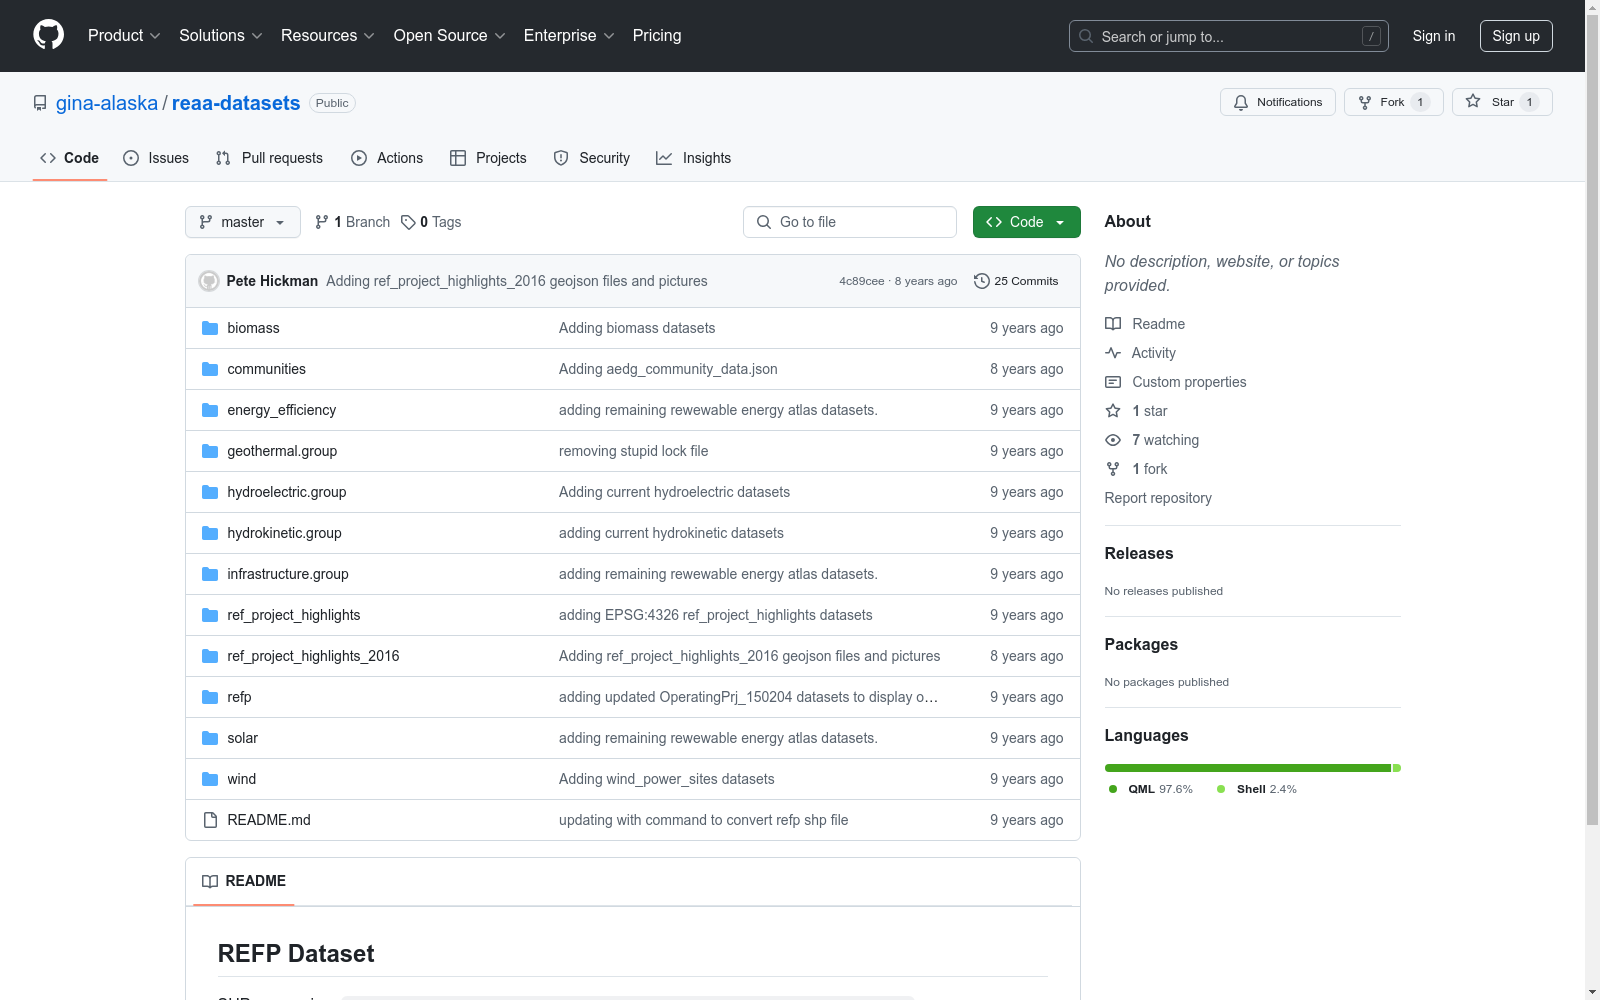
Task: Click the eye icon beside 7 watching
Action: pos(1113,440)
